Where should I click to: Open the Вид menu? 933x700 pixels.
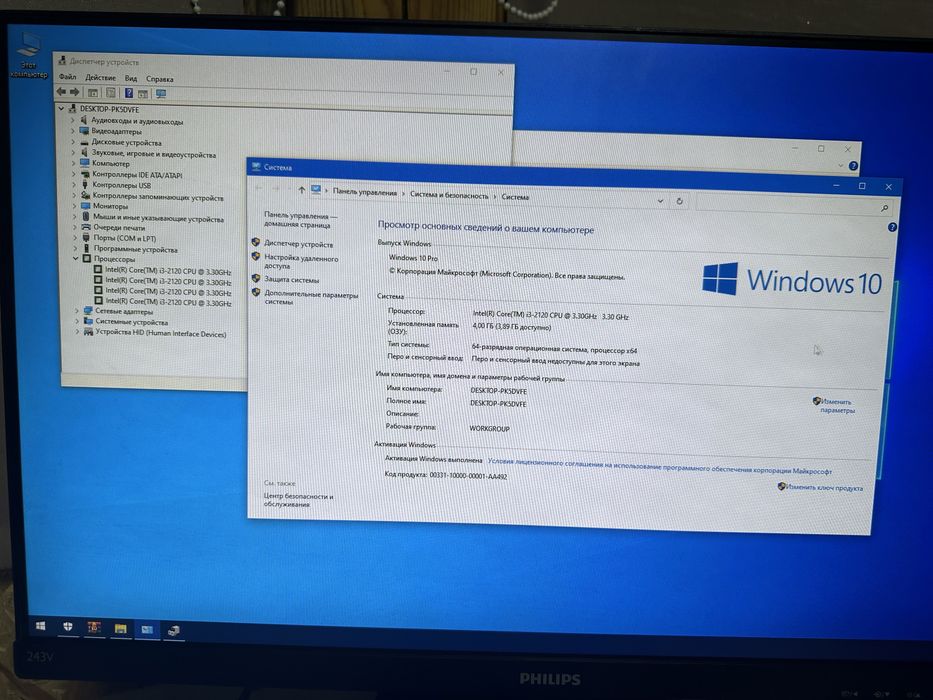pyautogui.click(x=131, y=78)
